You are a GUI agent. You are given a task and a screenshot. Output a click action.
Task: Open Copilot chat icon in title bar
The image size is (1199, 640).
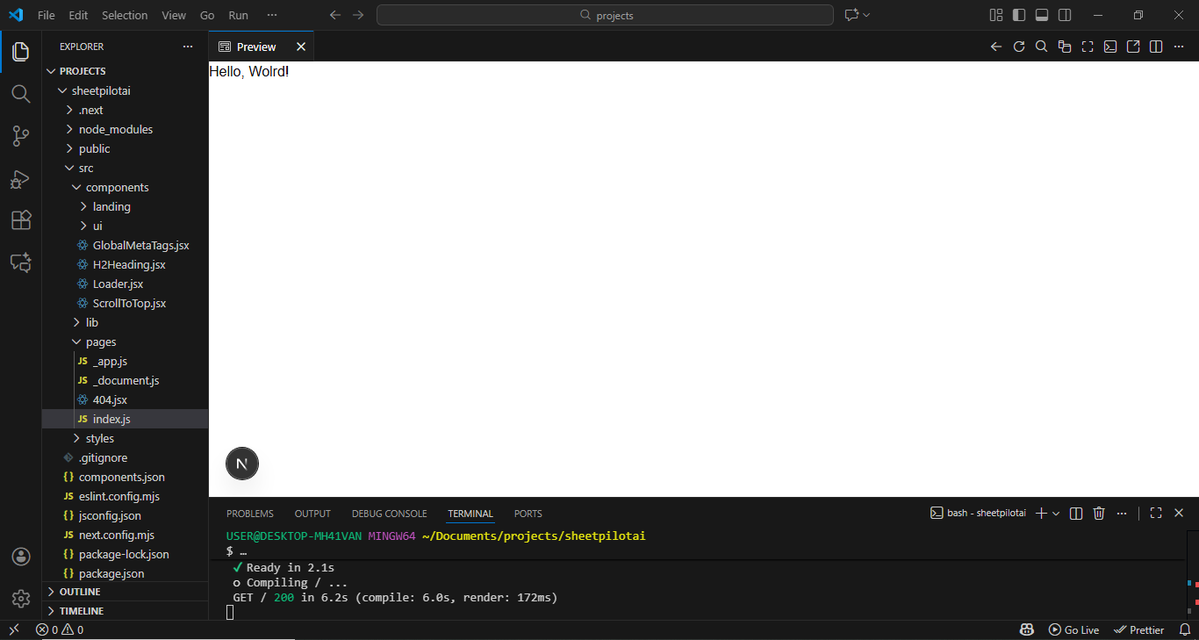[x=852, y=15]
